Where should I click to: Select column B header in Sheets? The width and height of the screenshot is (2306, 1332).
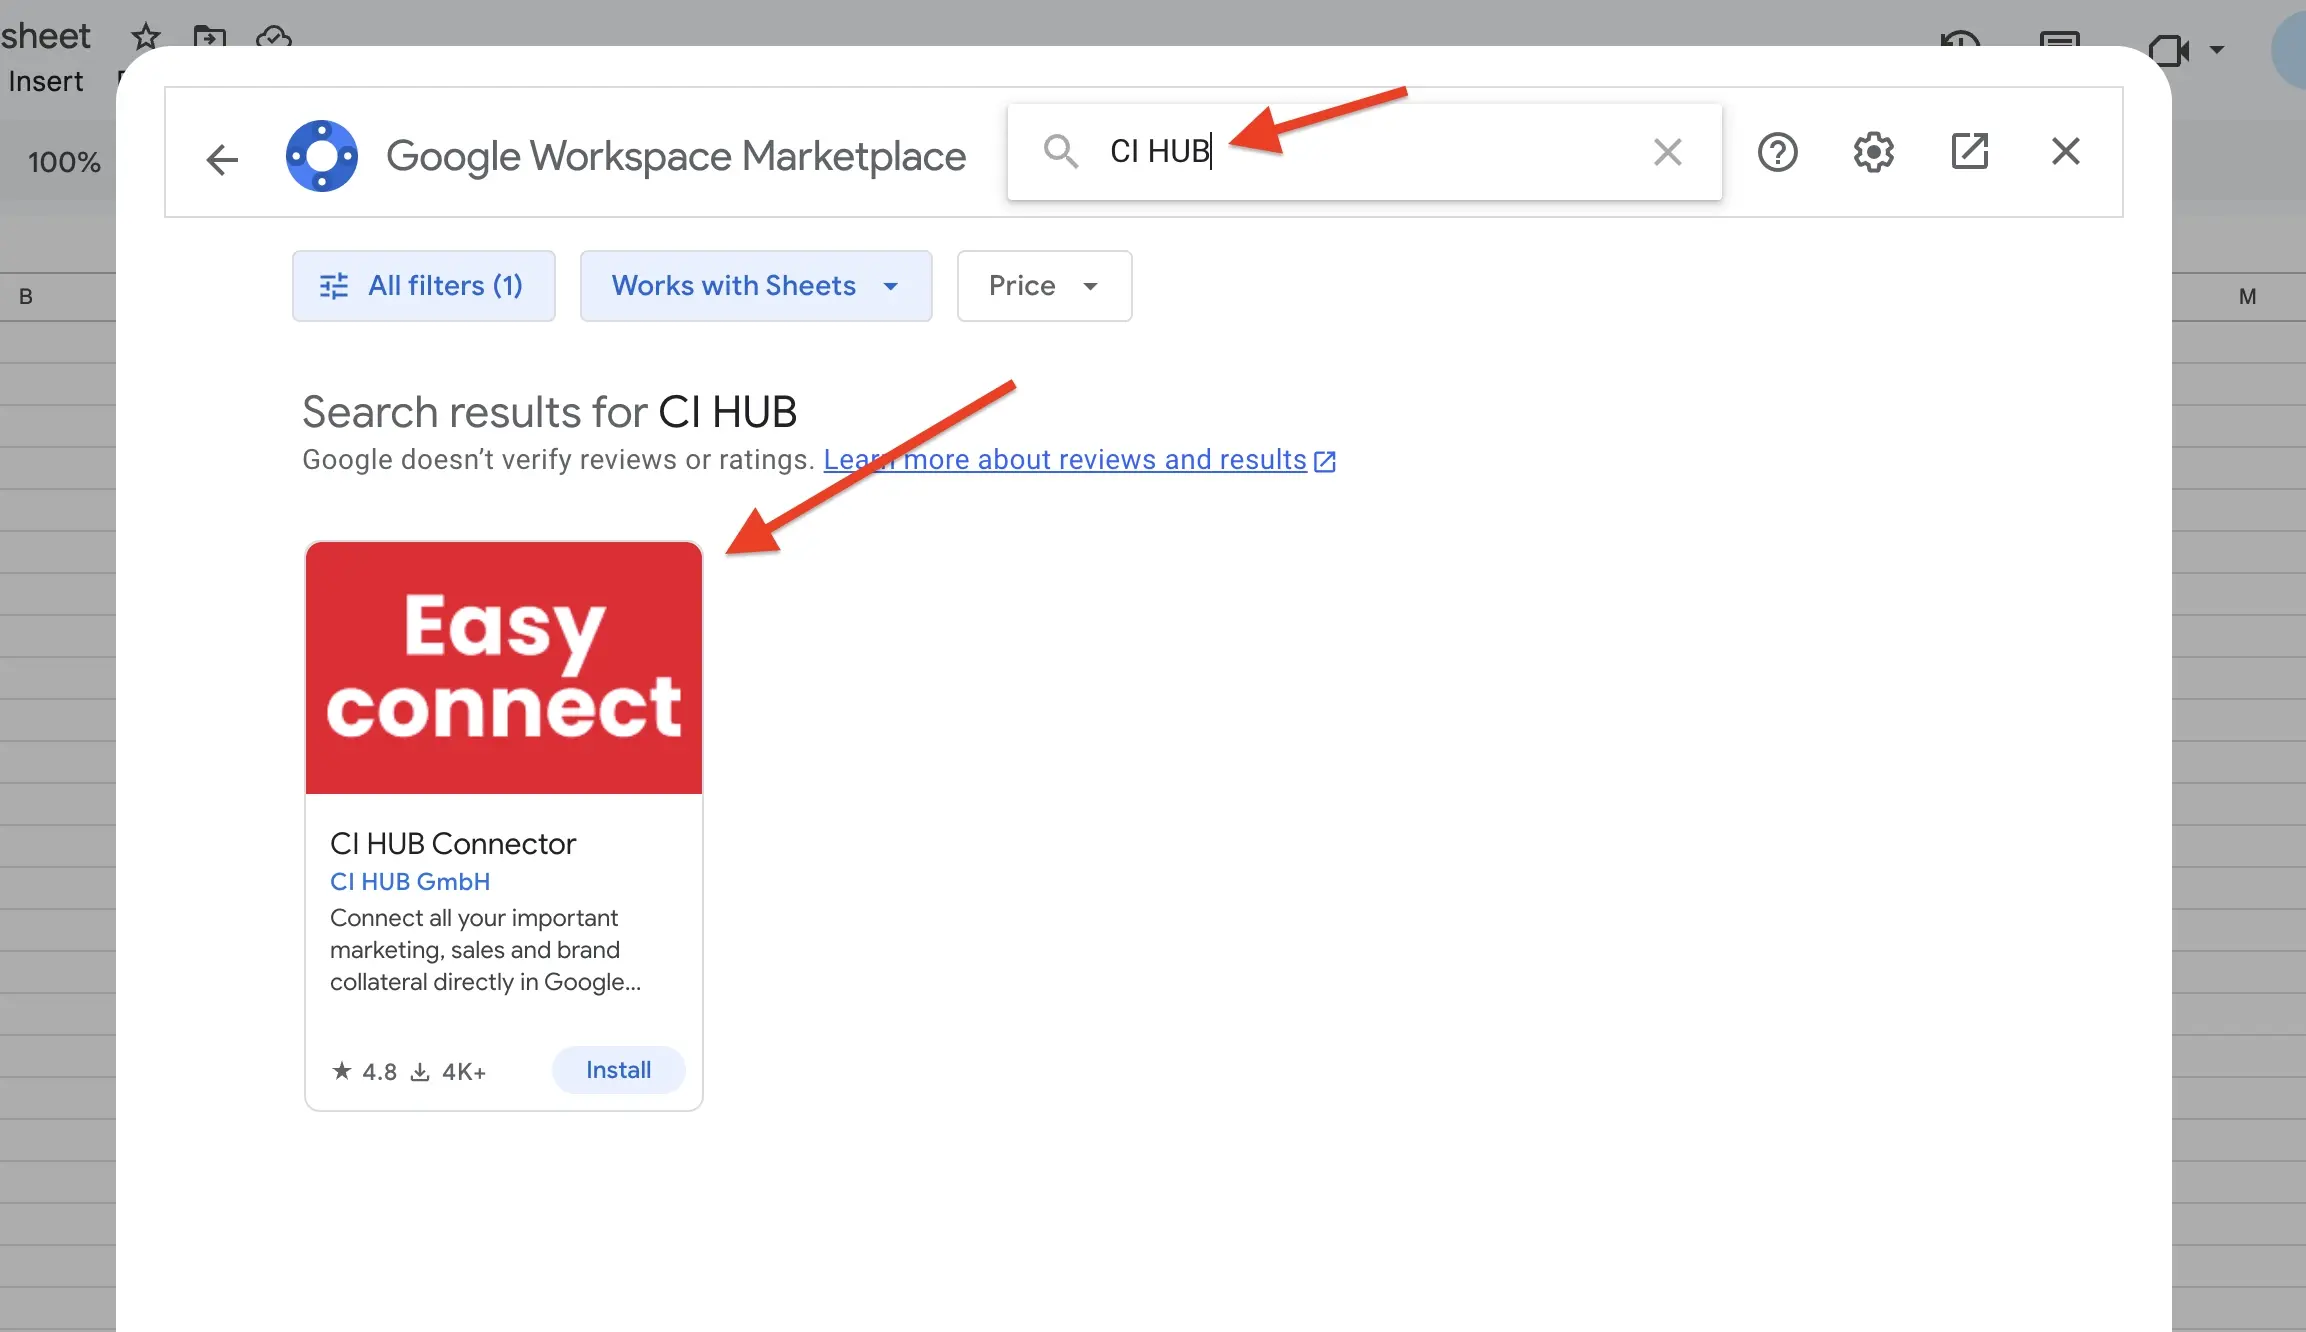click(x=26, y=296)
